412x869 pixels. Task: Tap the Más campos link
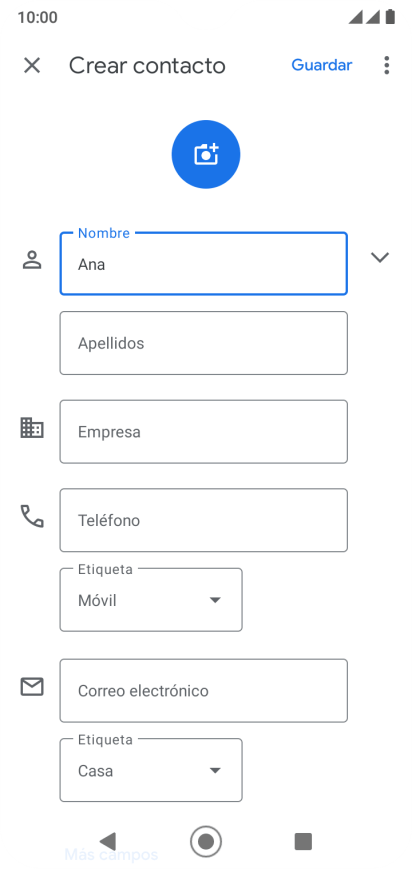point(111,855)
